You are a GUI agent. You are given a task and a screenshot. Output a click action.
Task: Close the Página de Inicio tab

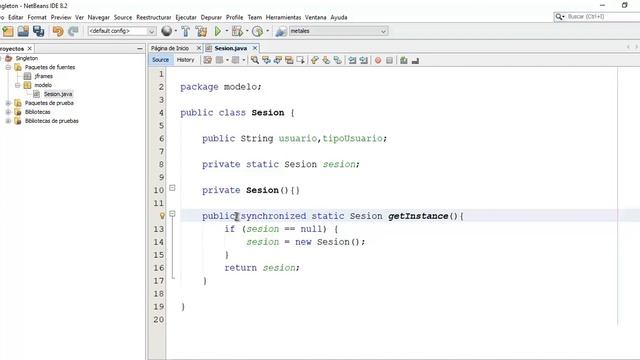coord(199,48)
